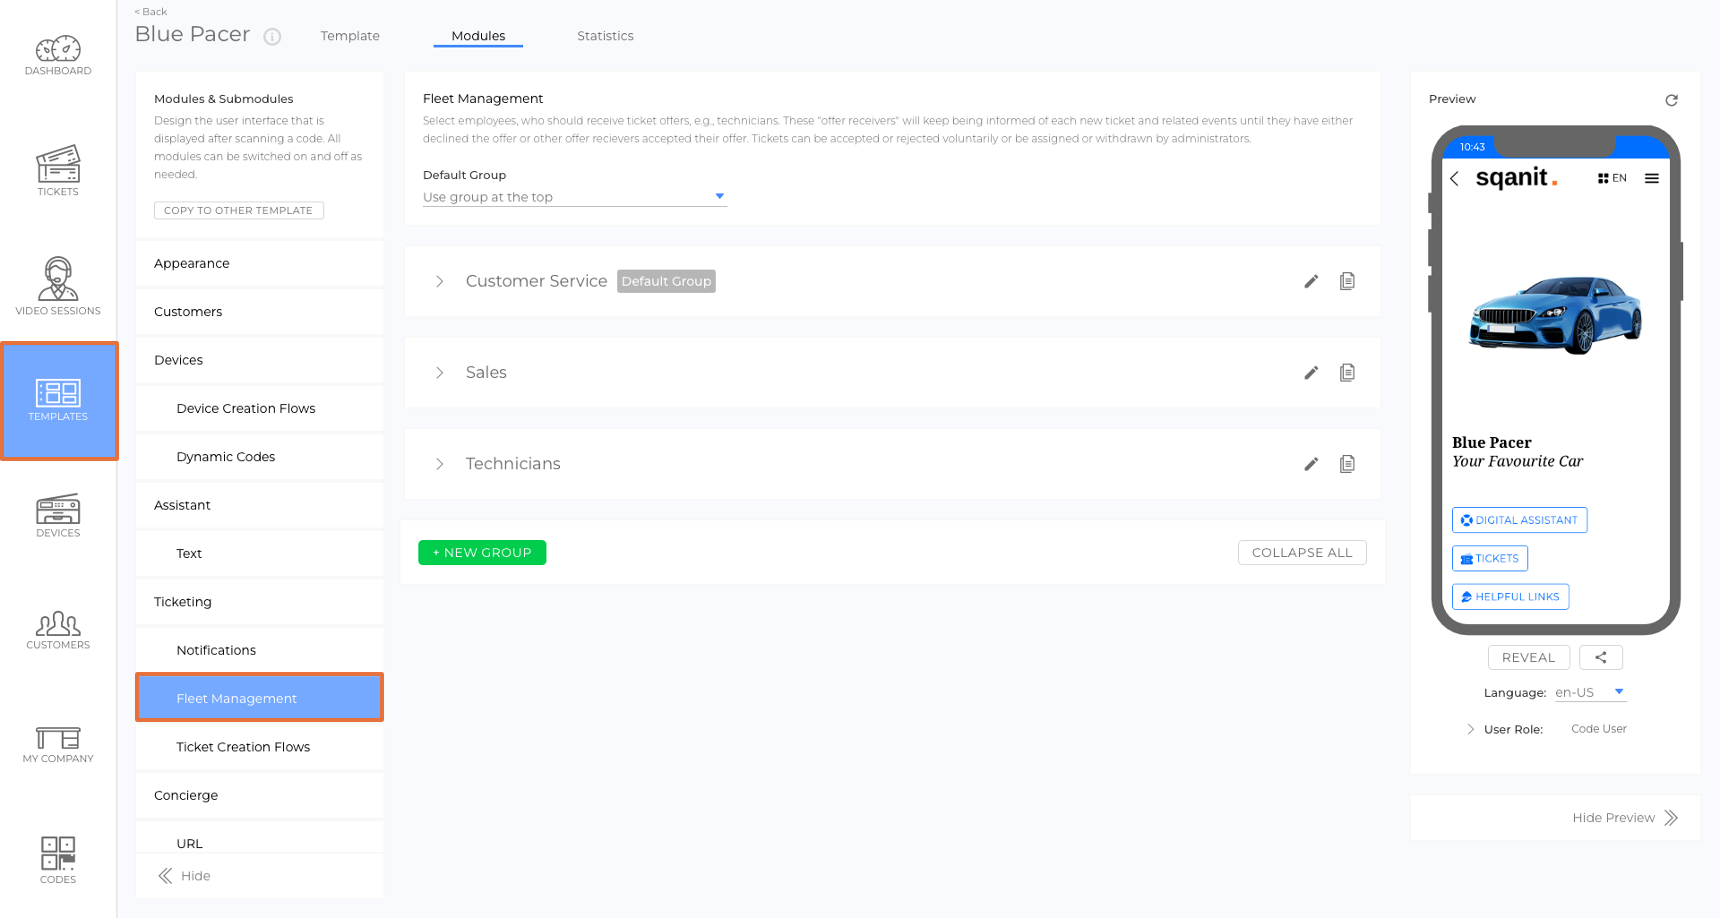The image size is (1720, 918).
Task: Click the Code User role value
Action: 1598,729
